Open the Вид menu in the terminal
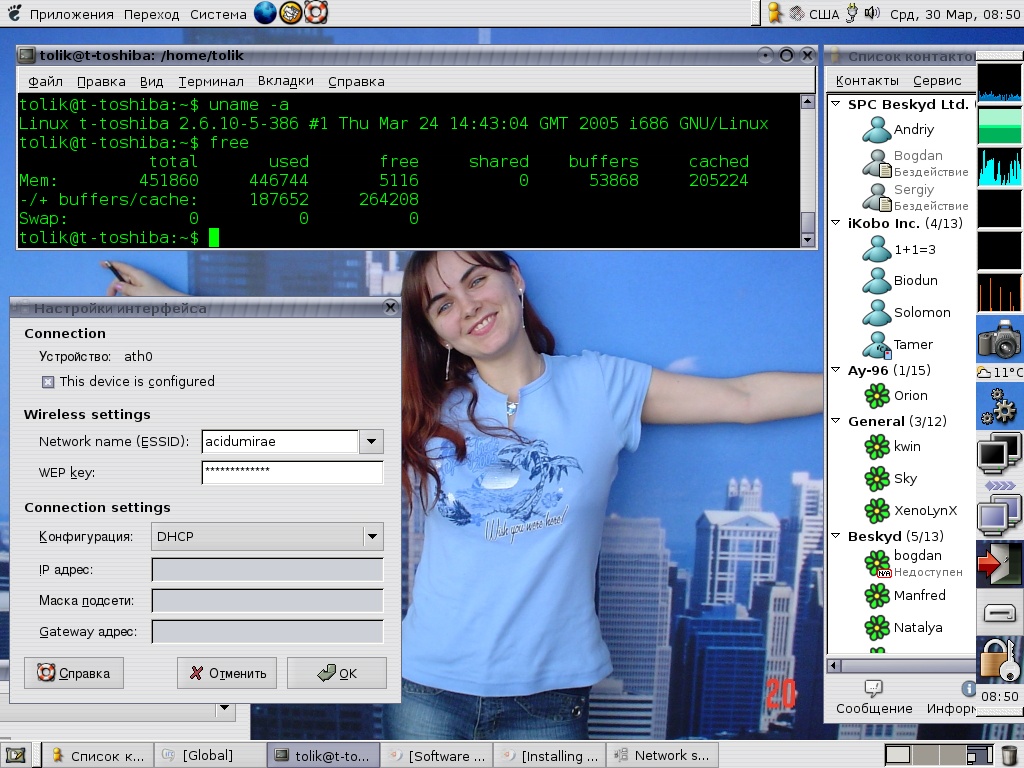 152,82
